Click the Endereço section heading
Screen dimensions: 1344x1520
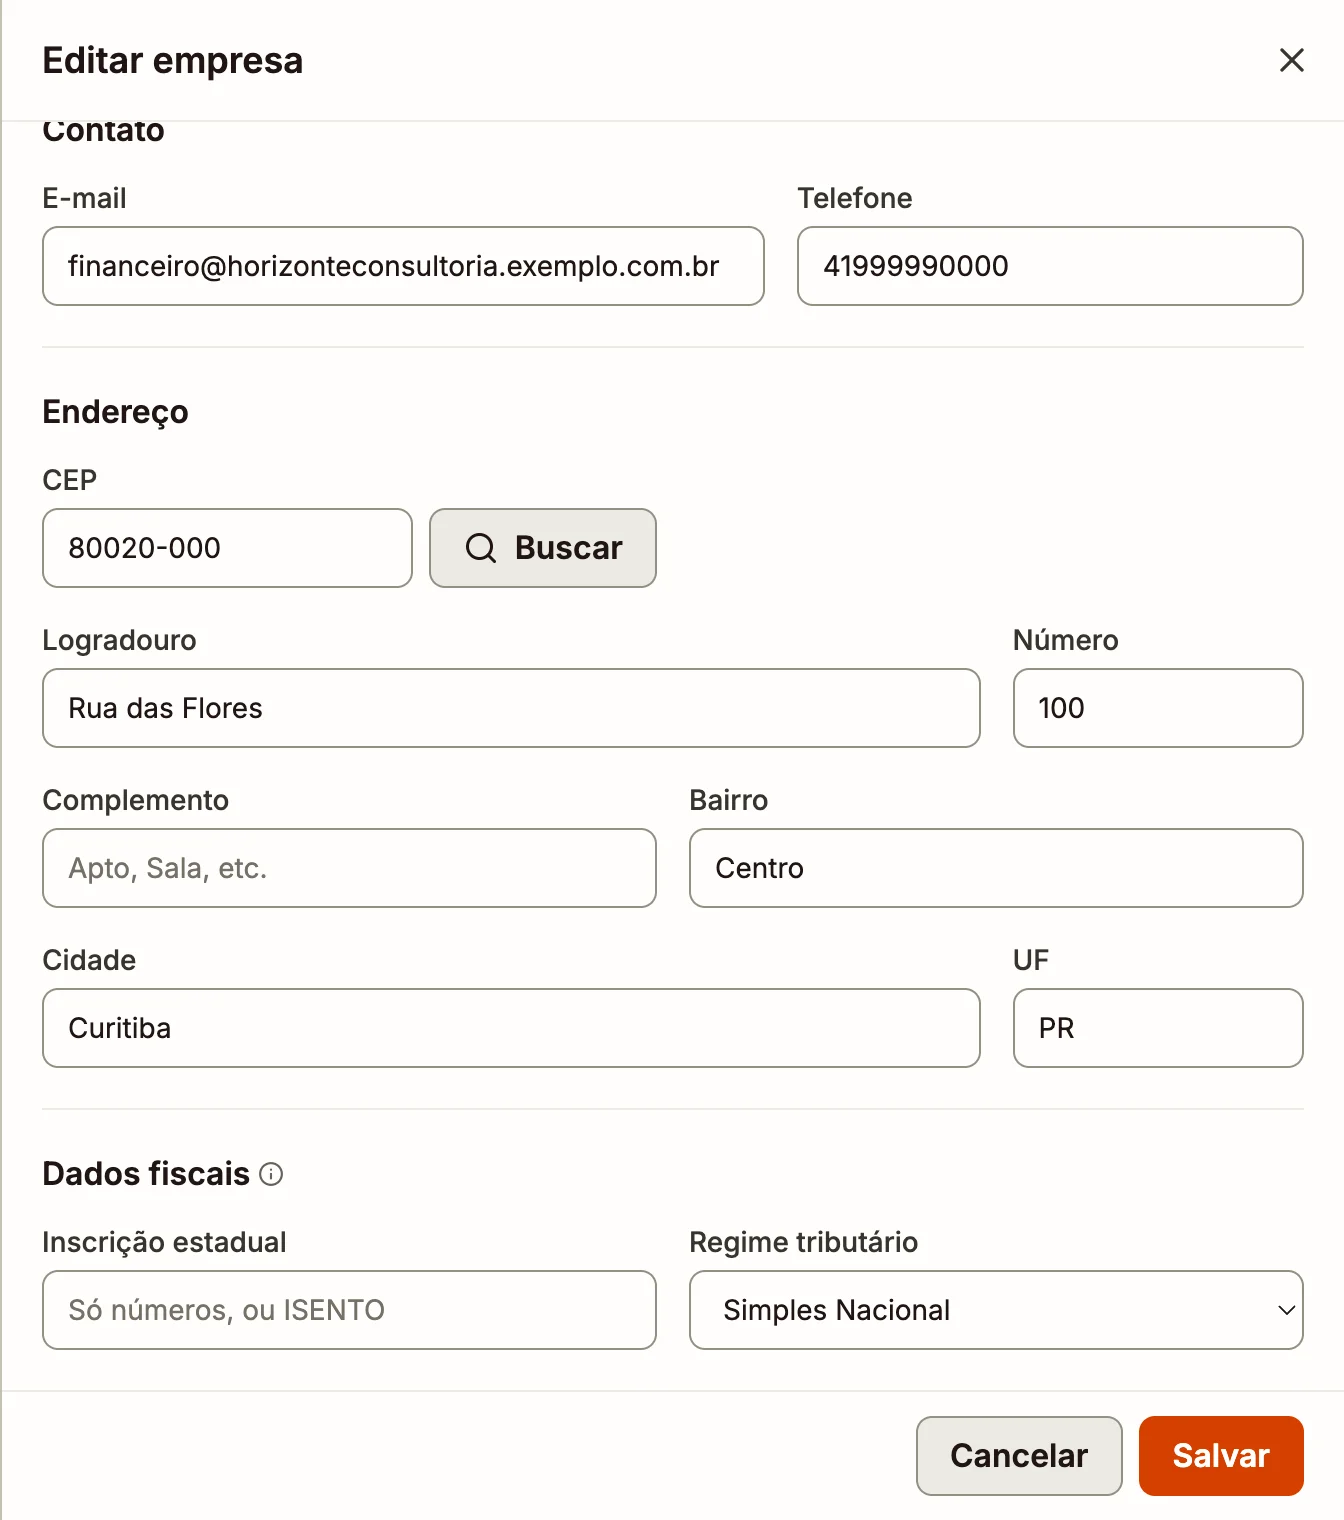(115, 412)
